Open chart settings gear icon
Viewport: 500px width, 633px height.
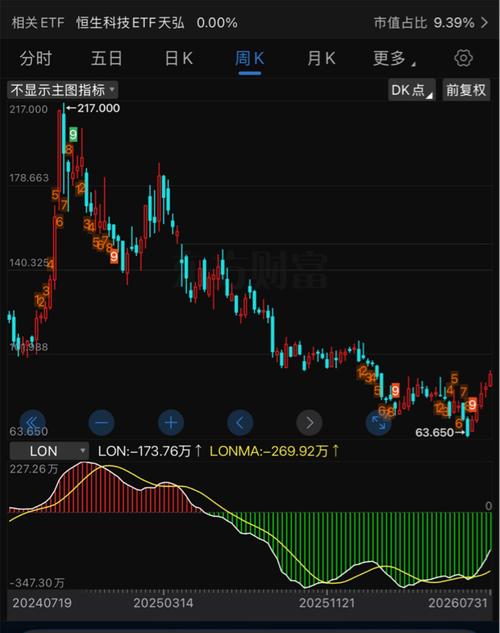coord(463,58)
